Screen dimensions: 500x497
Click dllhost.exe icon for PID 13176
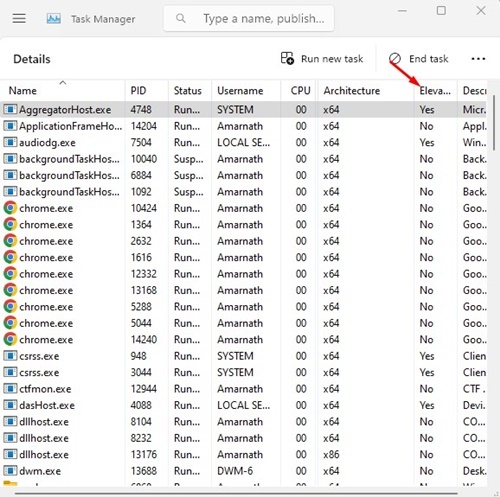pyautogui.click(x=10, y=454)
